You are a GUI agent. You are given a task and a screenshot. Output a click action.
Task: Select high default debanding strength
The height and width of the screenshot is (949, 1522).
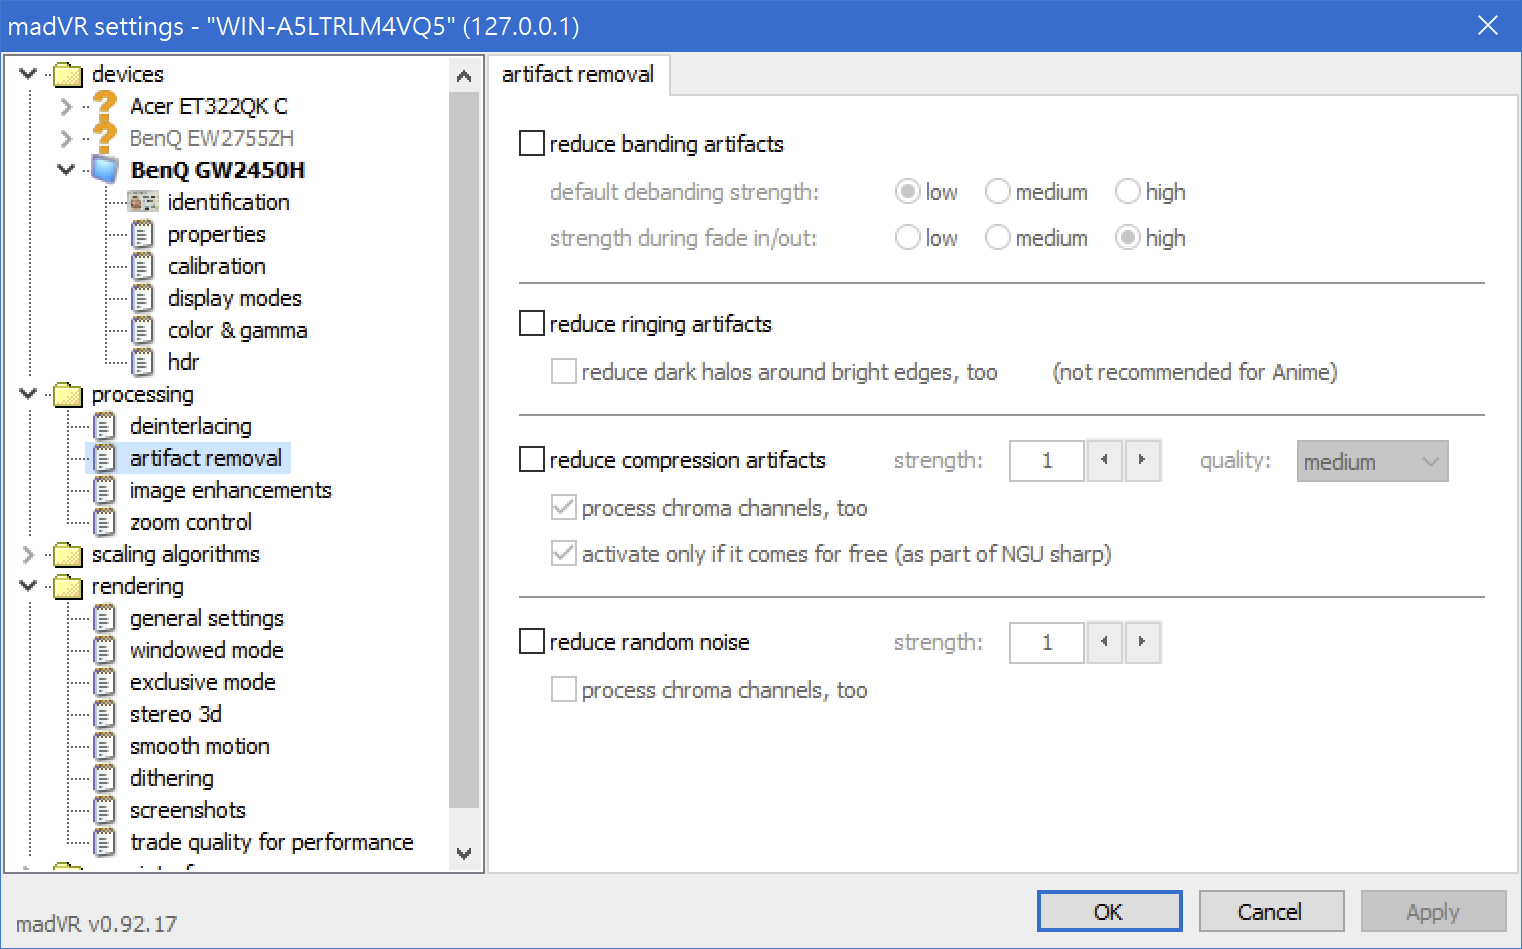(x=1128, y=191)
